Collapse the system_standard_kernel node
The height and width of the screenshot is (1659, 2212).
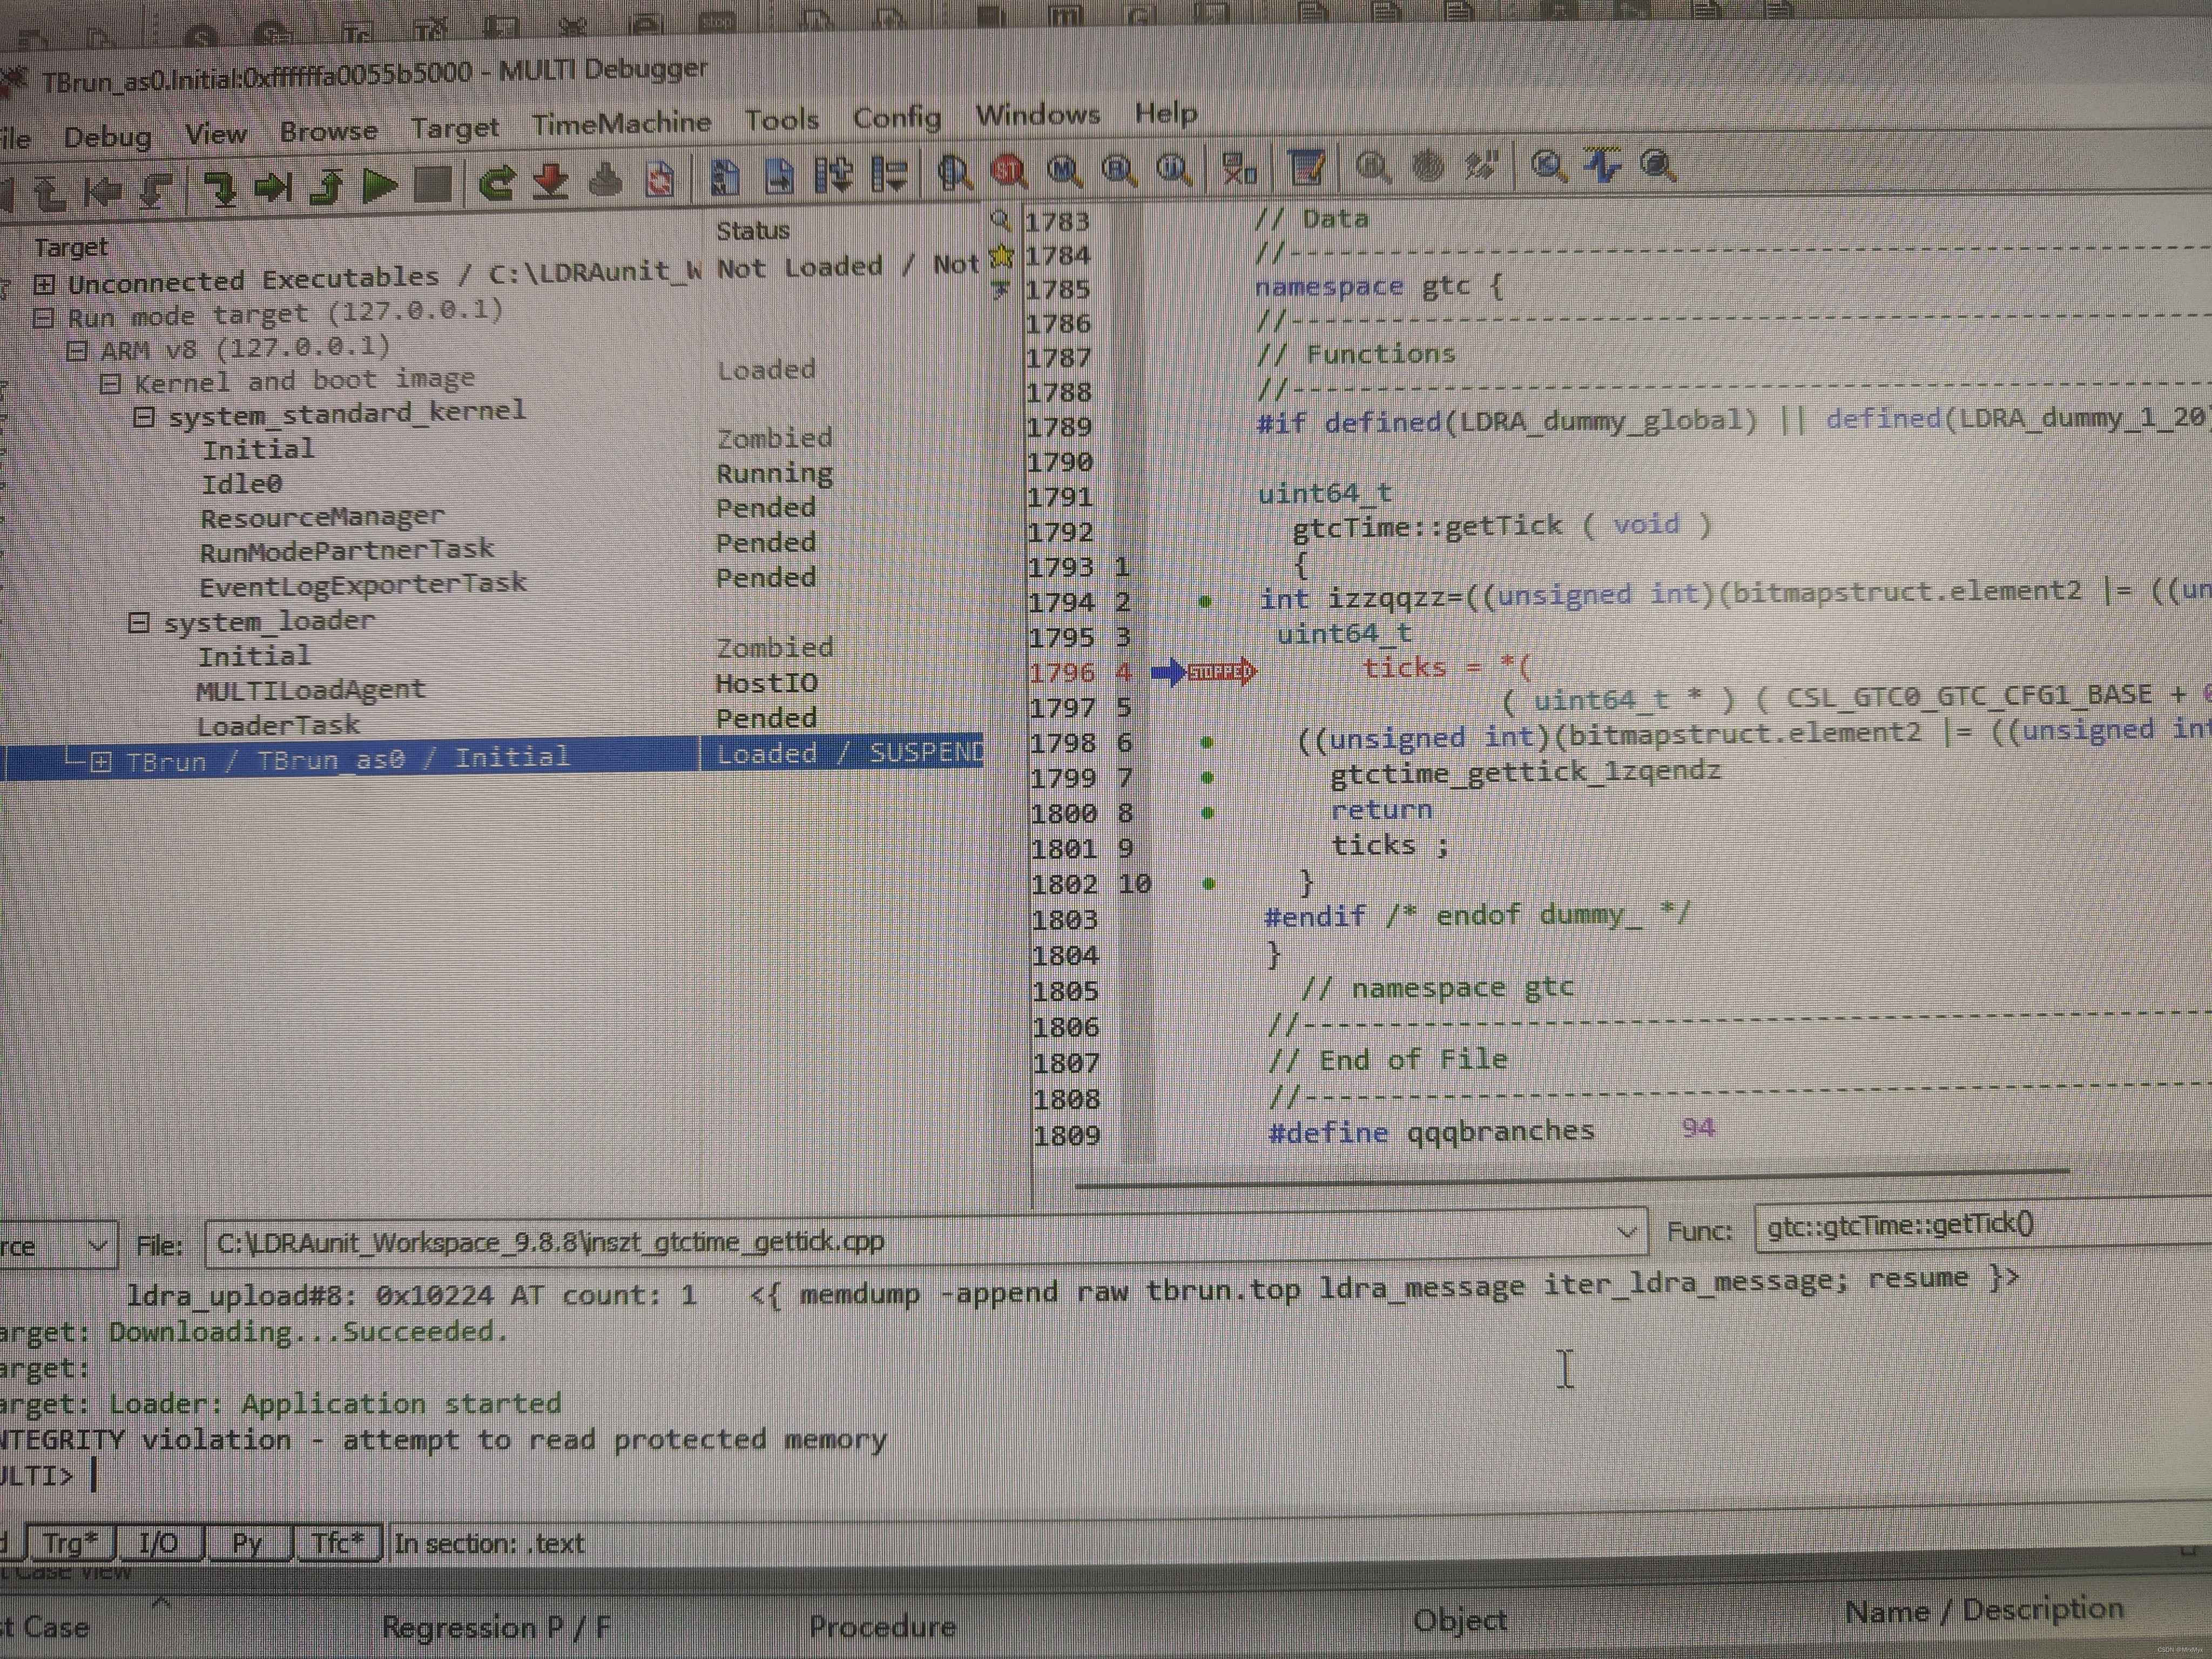[144, 417]
